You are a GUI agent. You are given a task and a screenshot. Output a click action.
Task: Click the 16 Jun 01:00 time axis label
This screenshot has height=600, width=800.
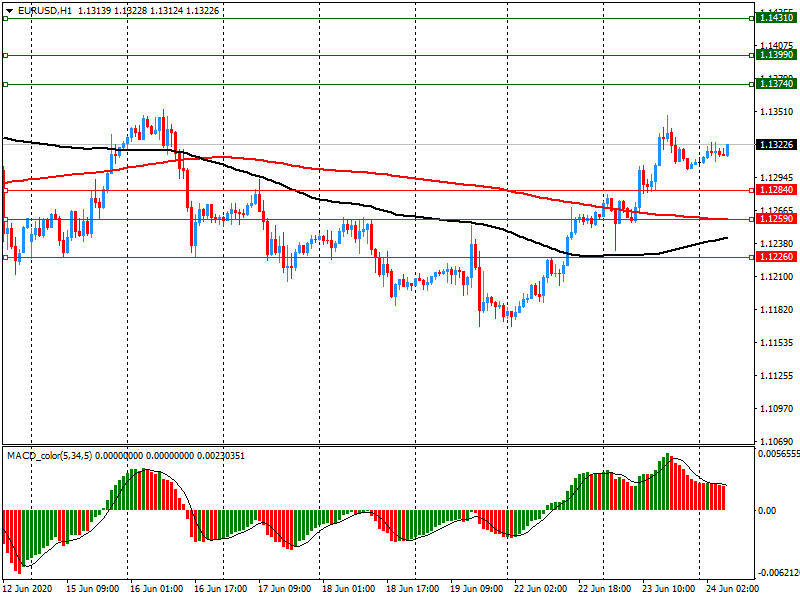click(156, 589)
